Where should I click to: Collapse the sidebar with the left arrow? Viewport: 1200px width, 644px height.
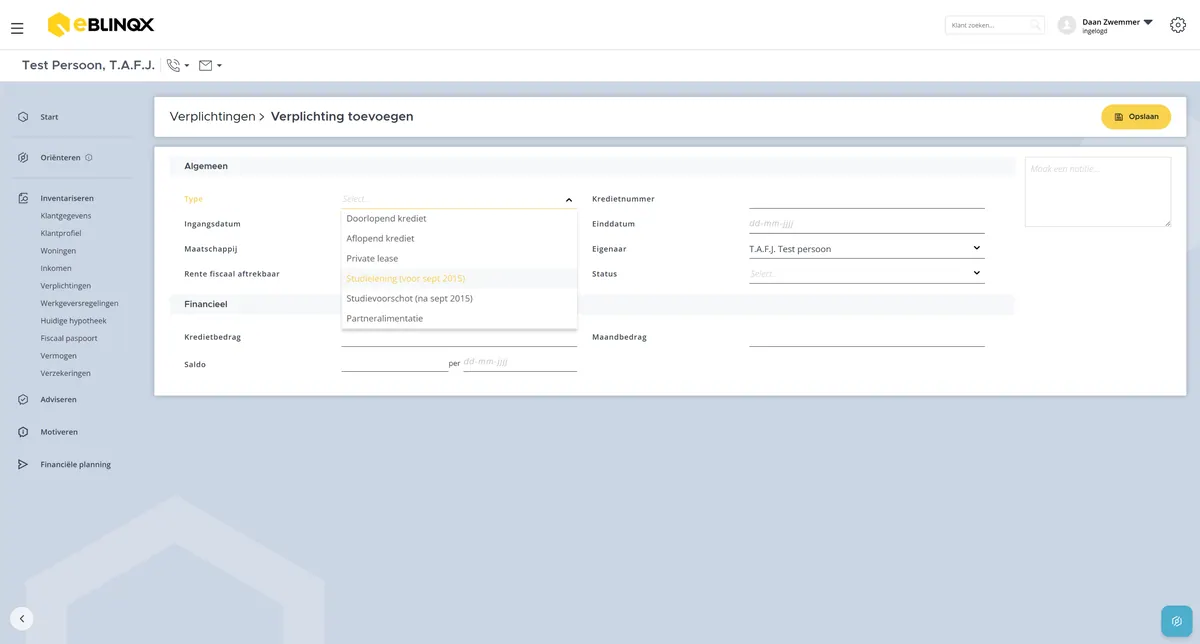pos(22,619)
